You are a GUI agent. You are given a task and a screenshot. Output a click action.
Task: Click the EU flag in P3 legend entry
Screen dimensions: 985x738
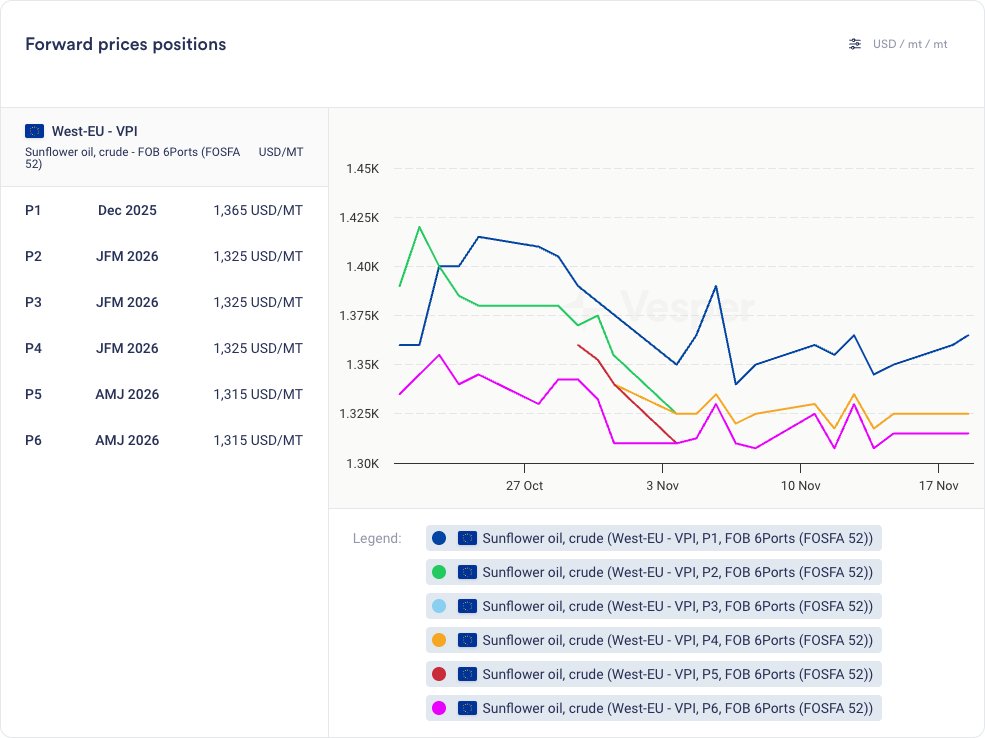click(466, 606)
